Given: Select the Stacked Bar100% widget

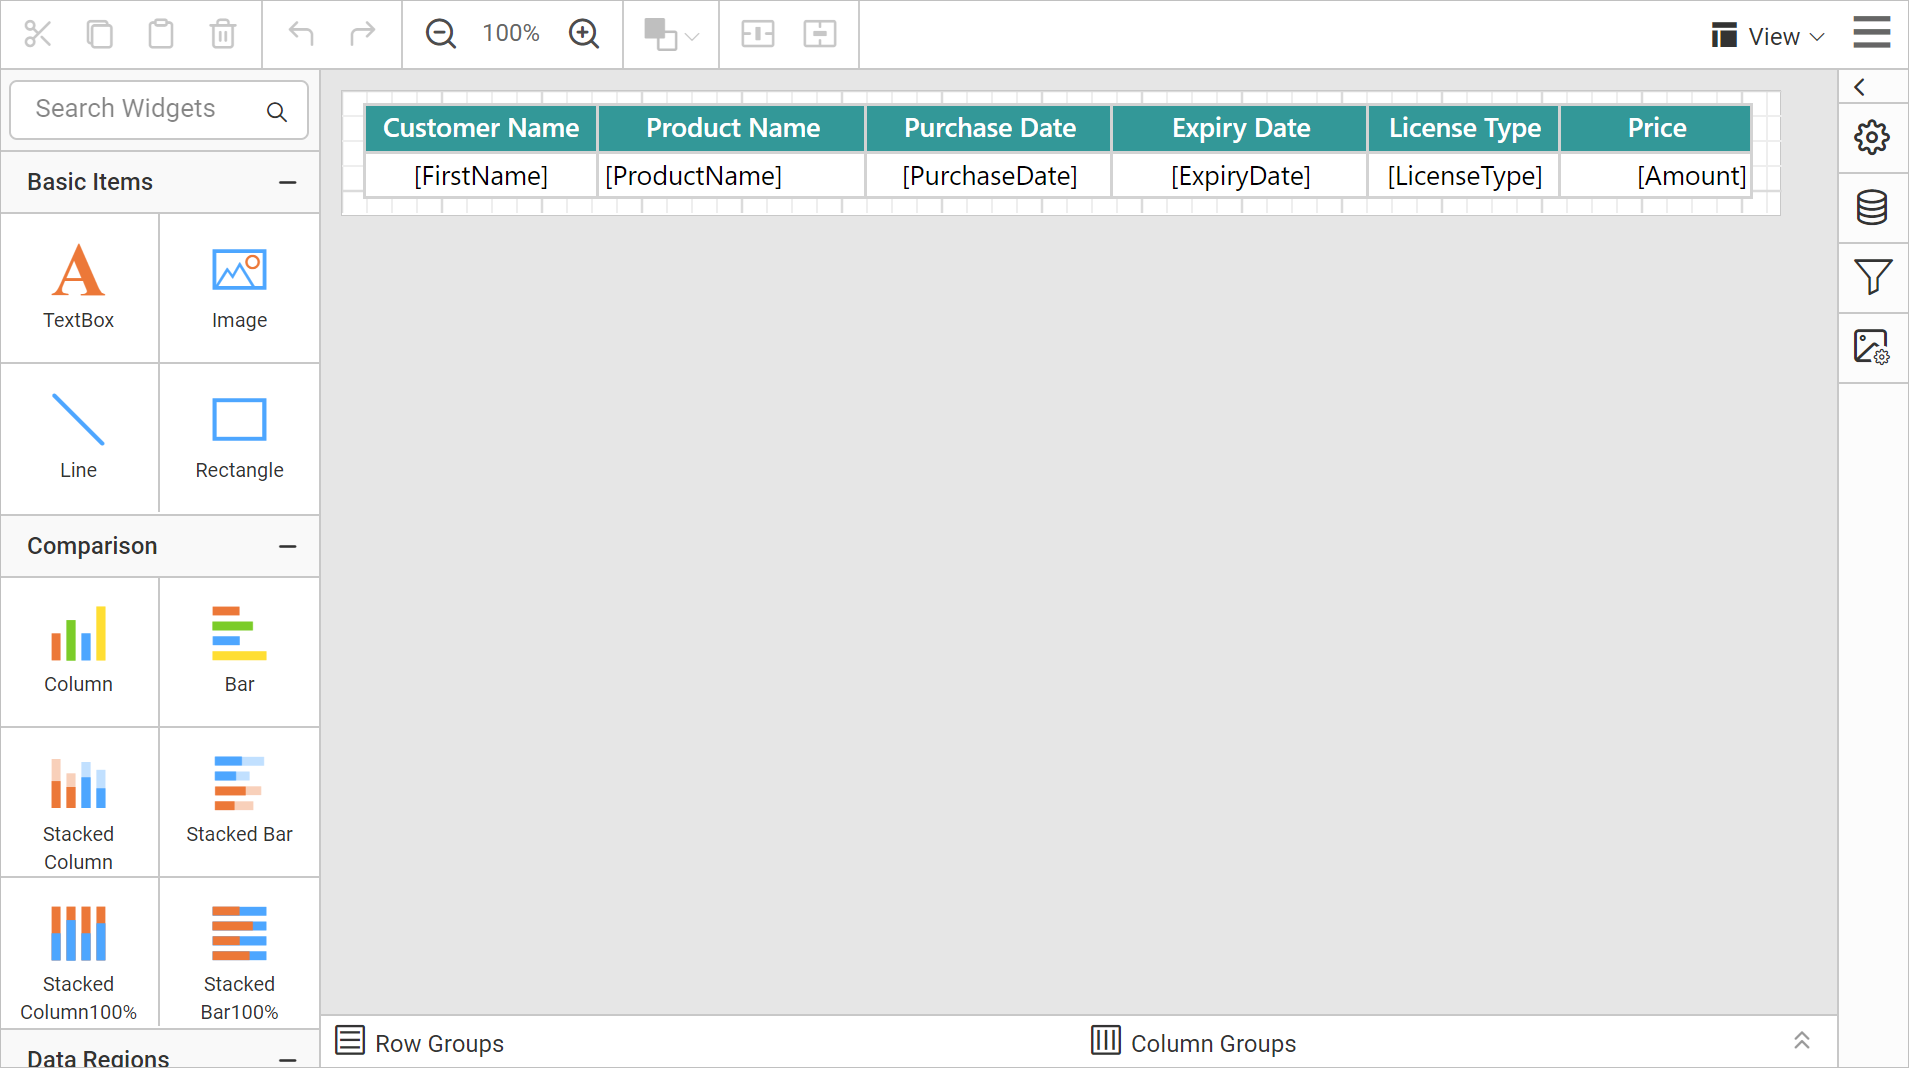Looking at the screenshot, I should point(240,952).
